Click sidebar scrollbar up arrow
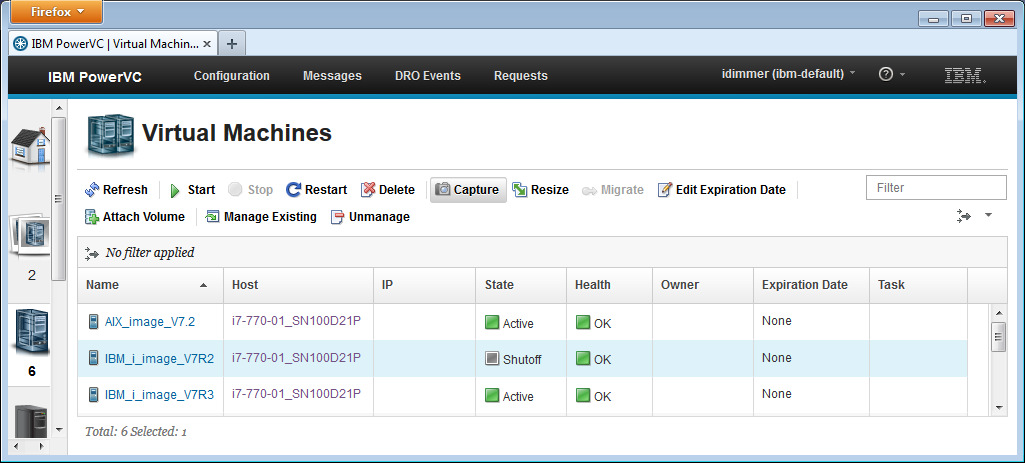This screenshot has width=1025, height=463. pos(59,108)
